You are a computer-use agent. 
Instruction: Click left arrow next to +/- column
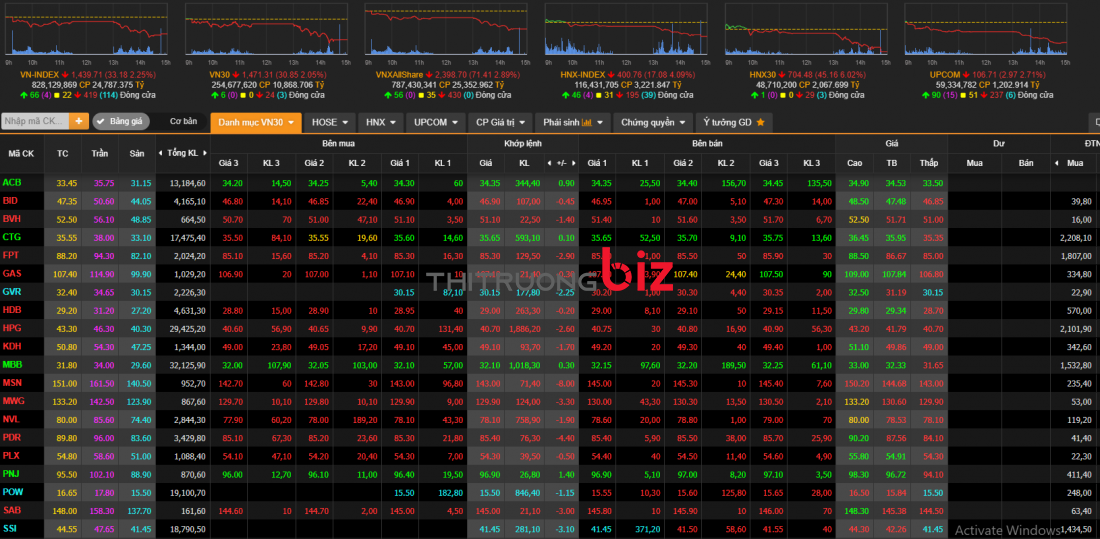(550, 163)
